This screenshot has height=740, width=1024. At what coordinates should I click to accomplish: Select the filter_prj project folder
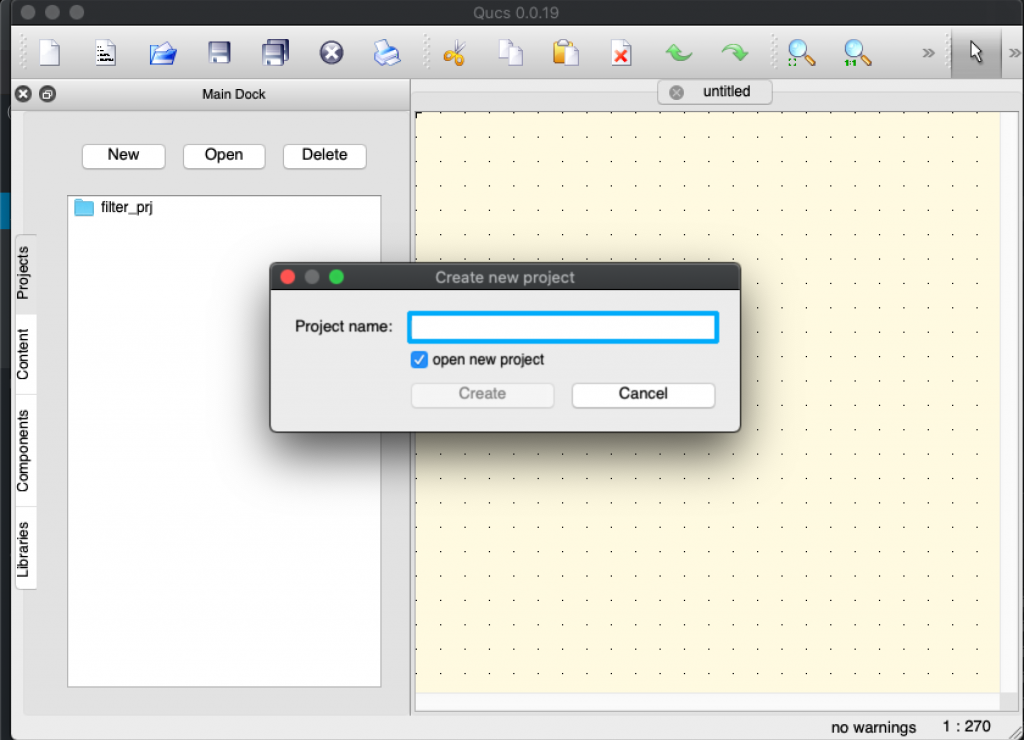(x=114, y=207)
